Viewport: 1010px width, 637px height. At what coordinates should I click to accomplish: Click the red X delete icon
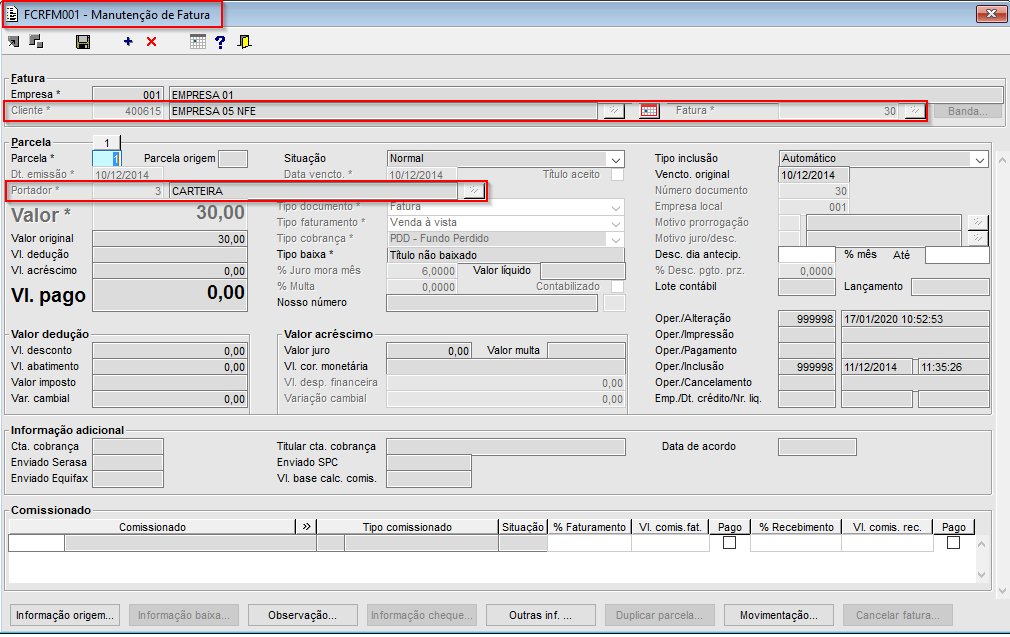pyautogui.click(x=152, y=42)
